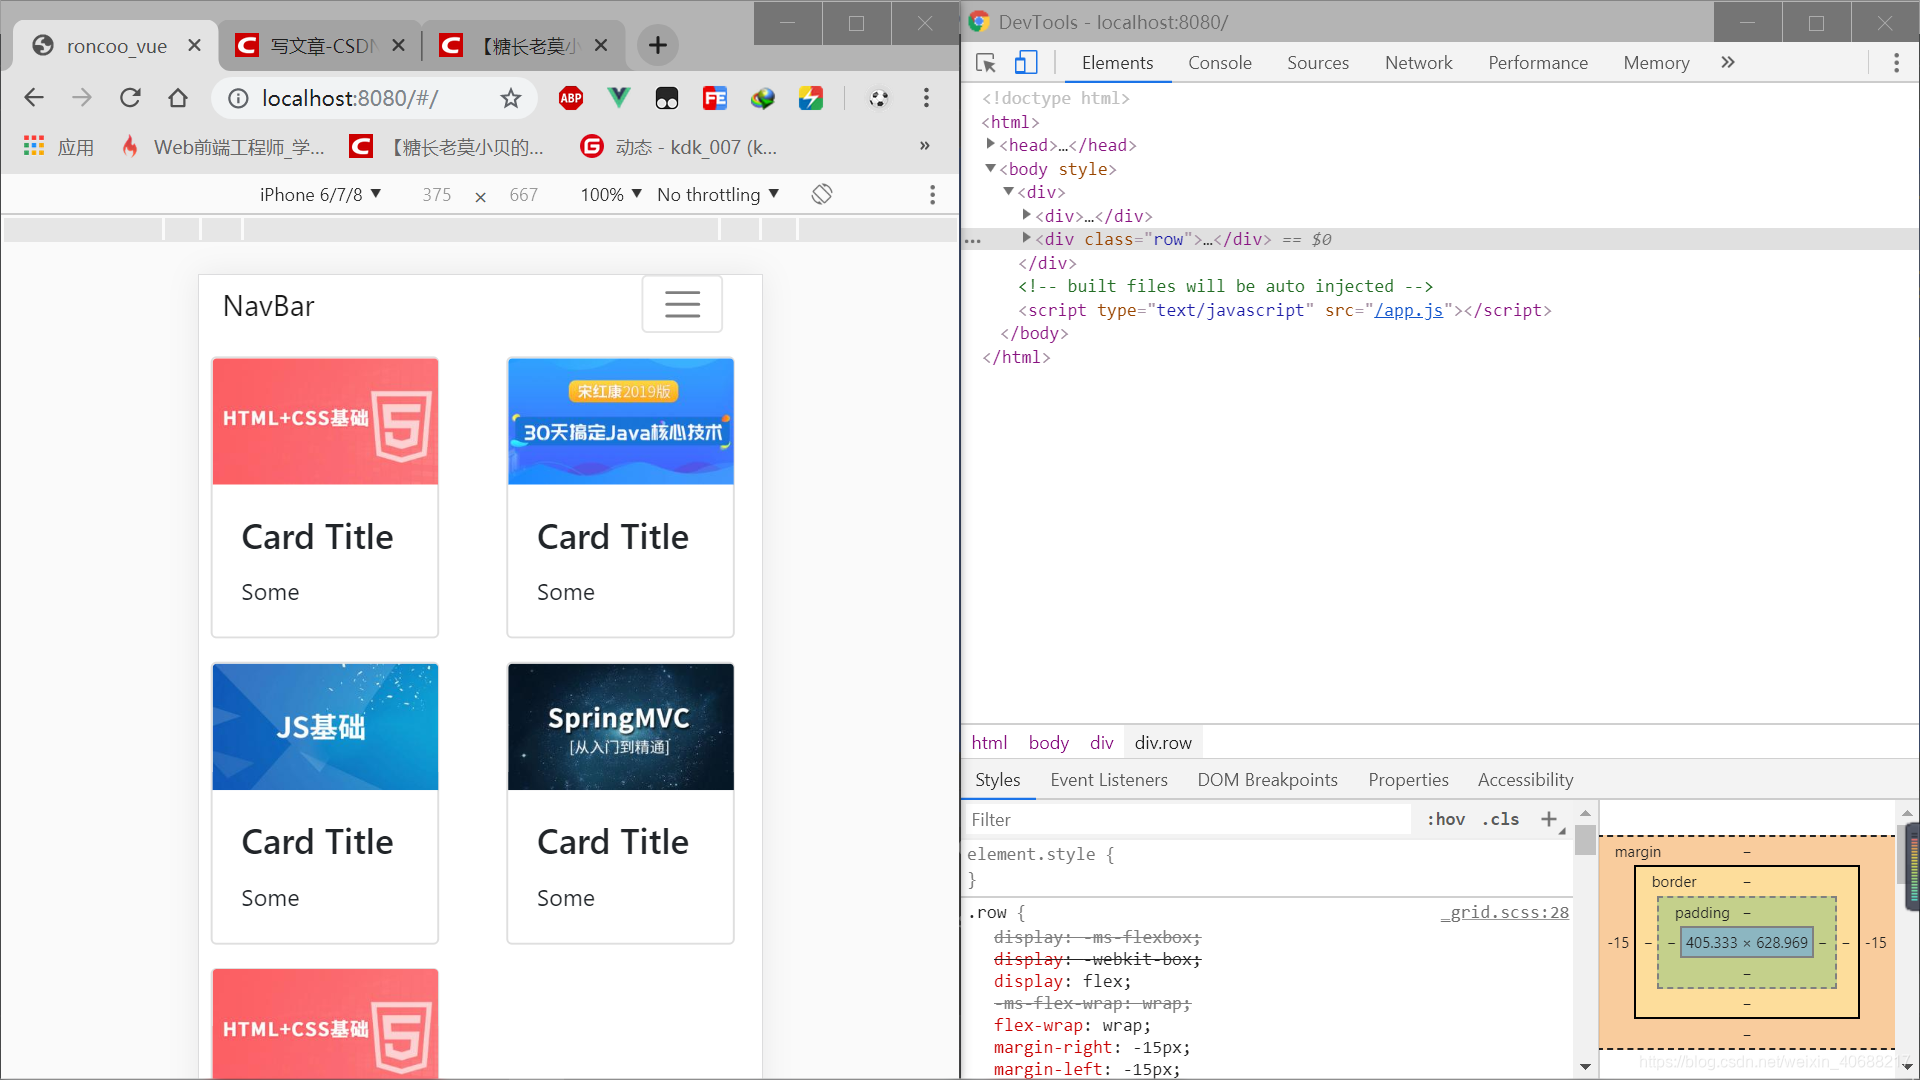Open the /app.js script link
The height and width of the screenshot is (1080, 1920).
point(1408,310)
